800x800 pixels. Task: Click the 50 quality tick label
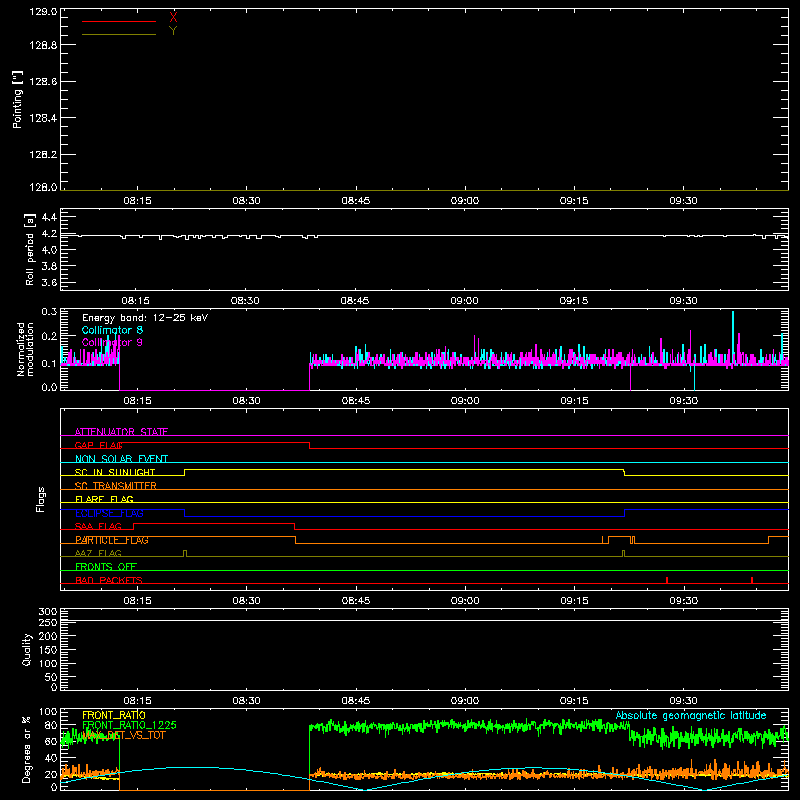(51, 677)
